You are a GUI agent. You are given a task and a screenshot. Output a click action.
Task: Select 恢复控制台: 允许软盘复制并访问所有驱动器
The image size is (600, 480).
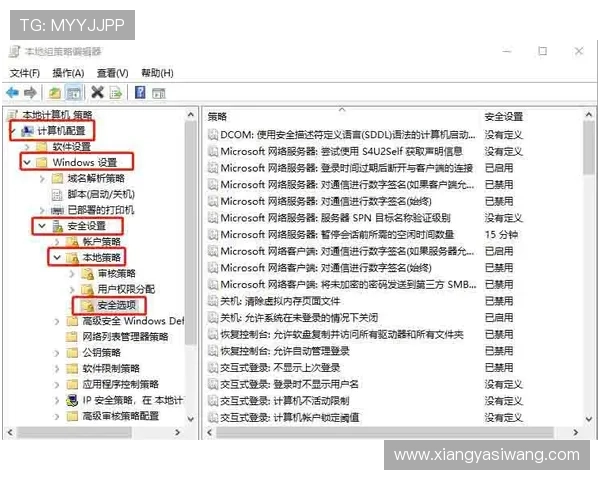coord(342,334)
